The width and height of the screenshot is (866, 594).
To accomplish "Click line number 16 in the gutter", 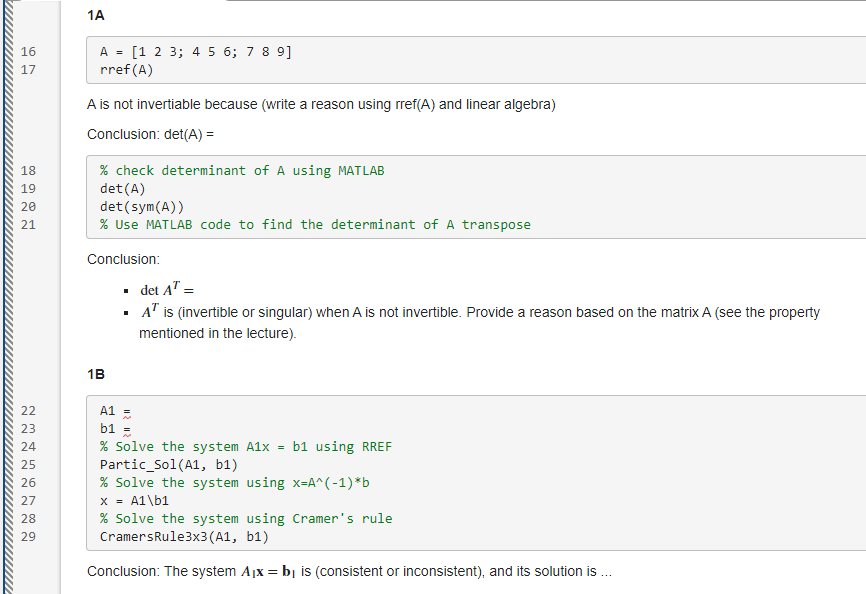I will pos(28,51).
